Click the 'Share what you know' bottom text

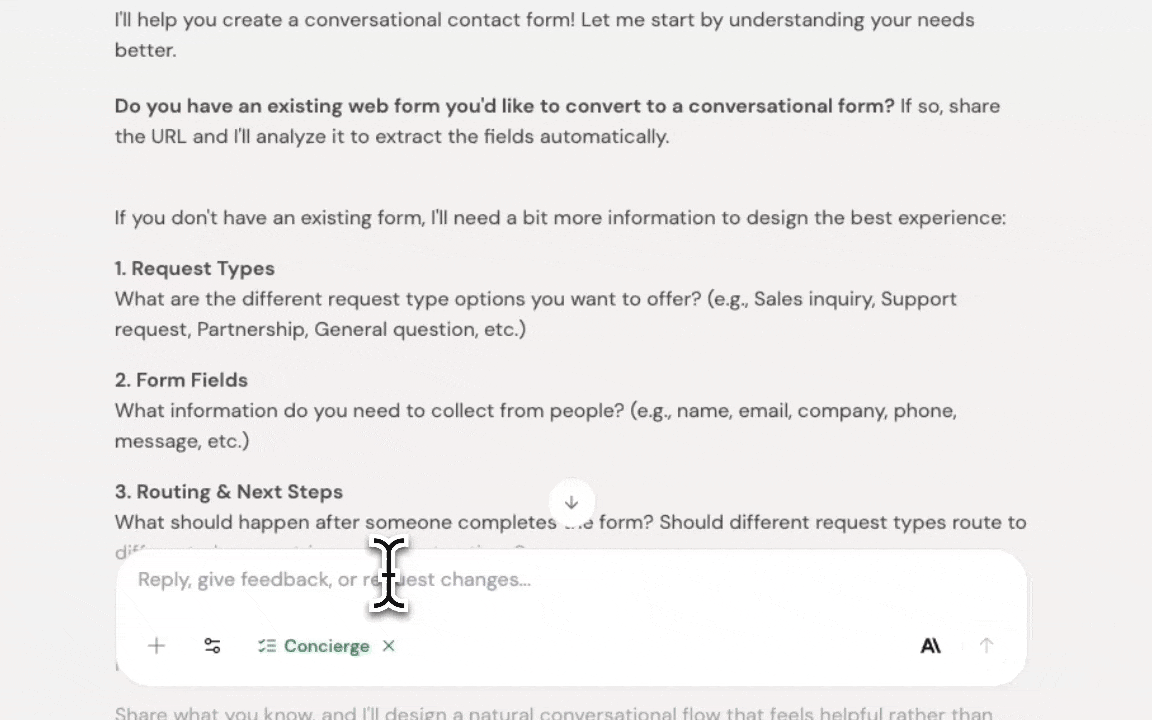(x=553, y=713)
